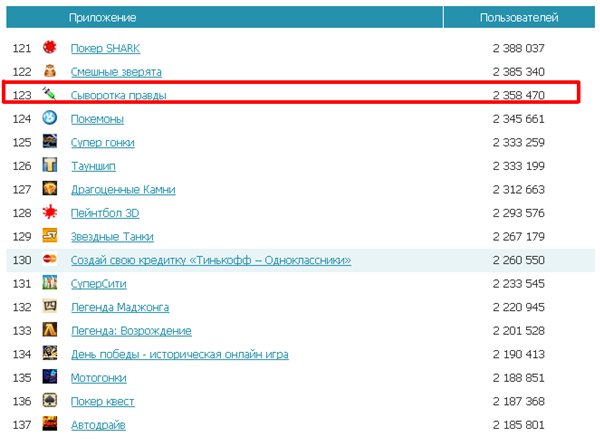Click the Мотогонки app icon
Viewport: 600px width, 439px height.
coord(50,377)
